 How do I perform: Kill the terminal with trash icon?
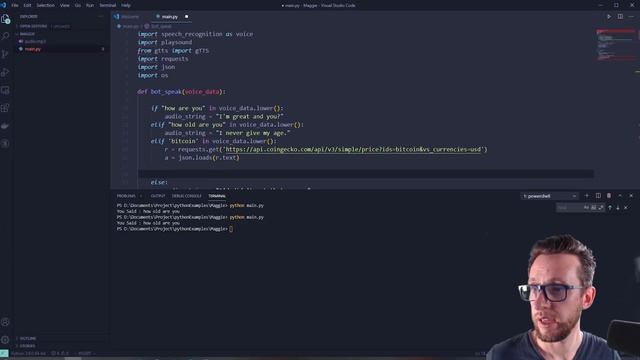tap(609, 196)
